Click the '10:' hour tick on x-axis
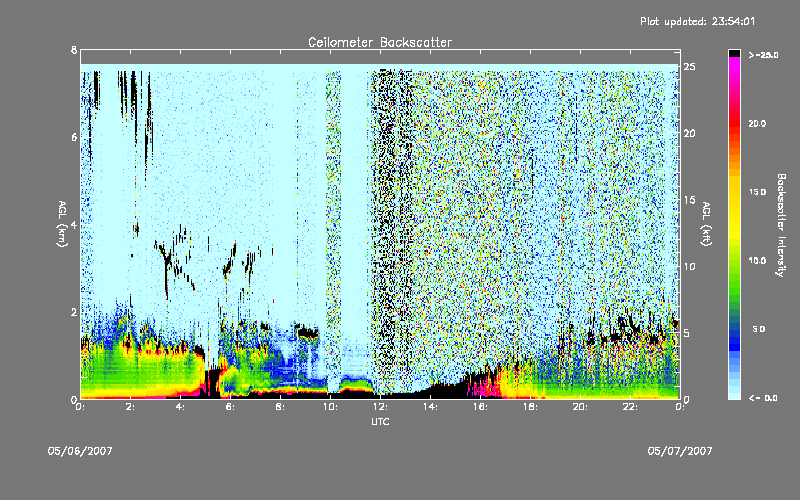This screenshot has height=500, width=800. 331,407
